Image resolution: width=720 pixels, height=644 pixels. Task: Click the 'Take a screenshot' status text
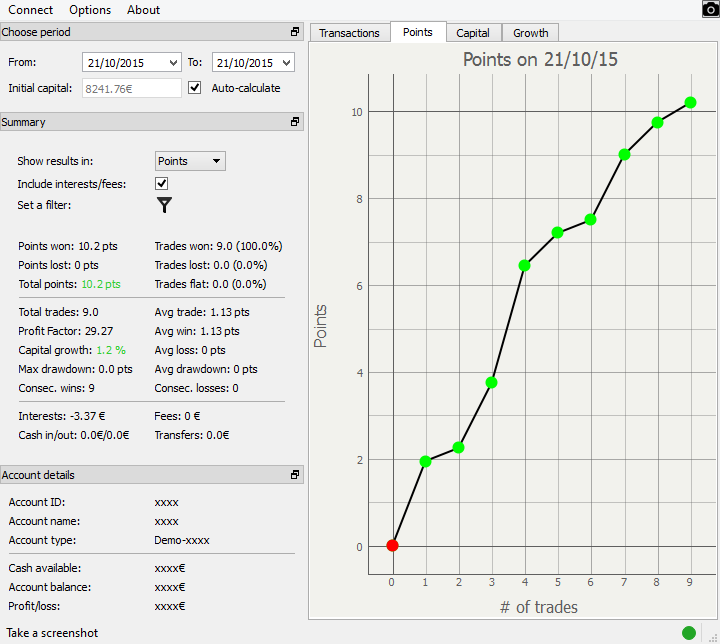click(52, 633)
